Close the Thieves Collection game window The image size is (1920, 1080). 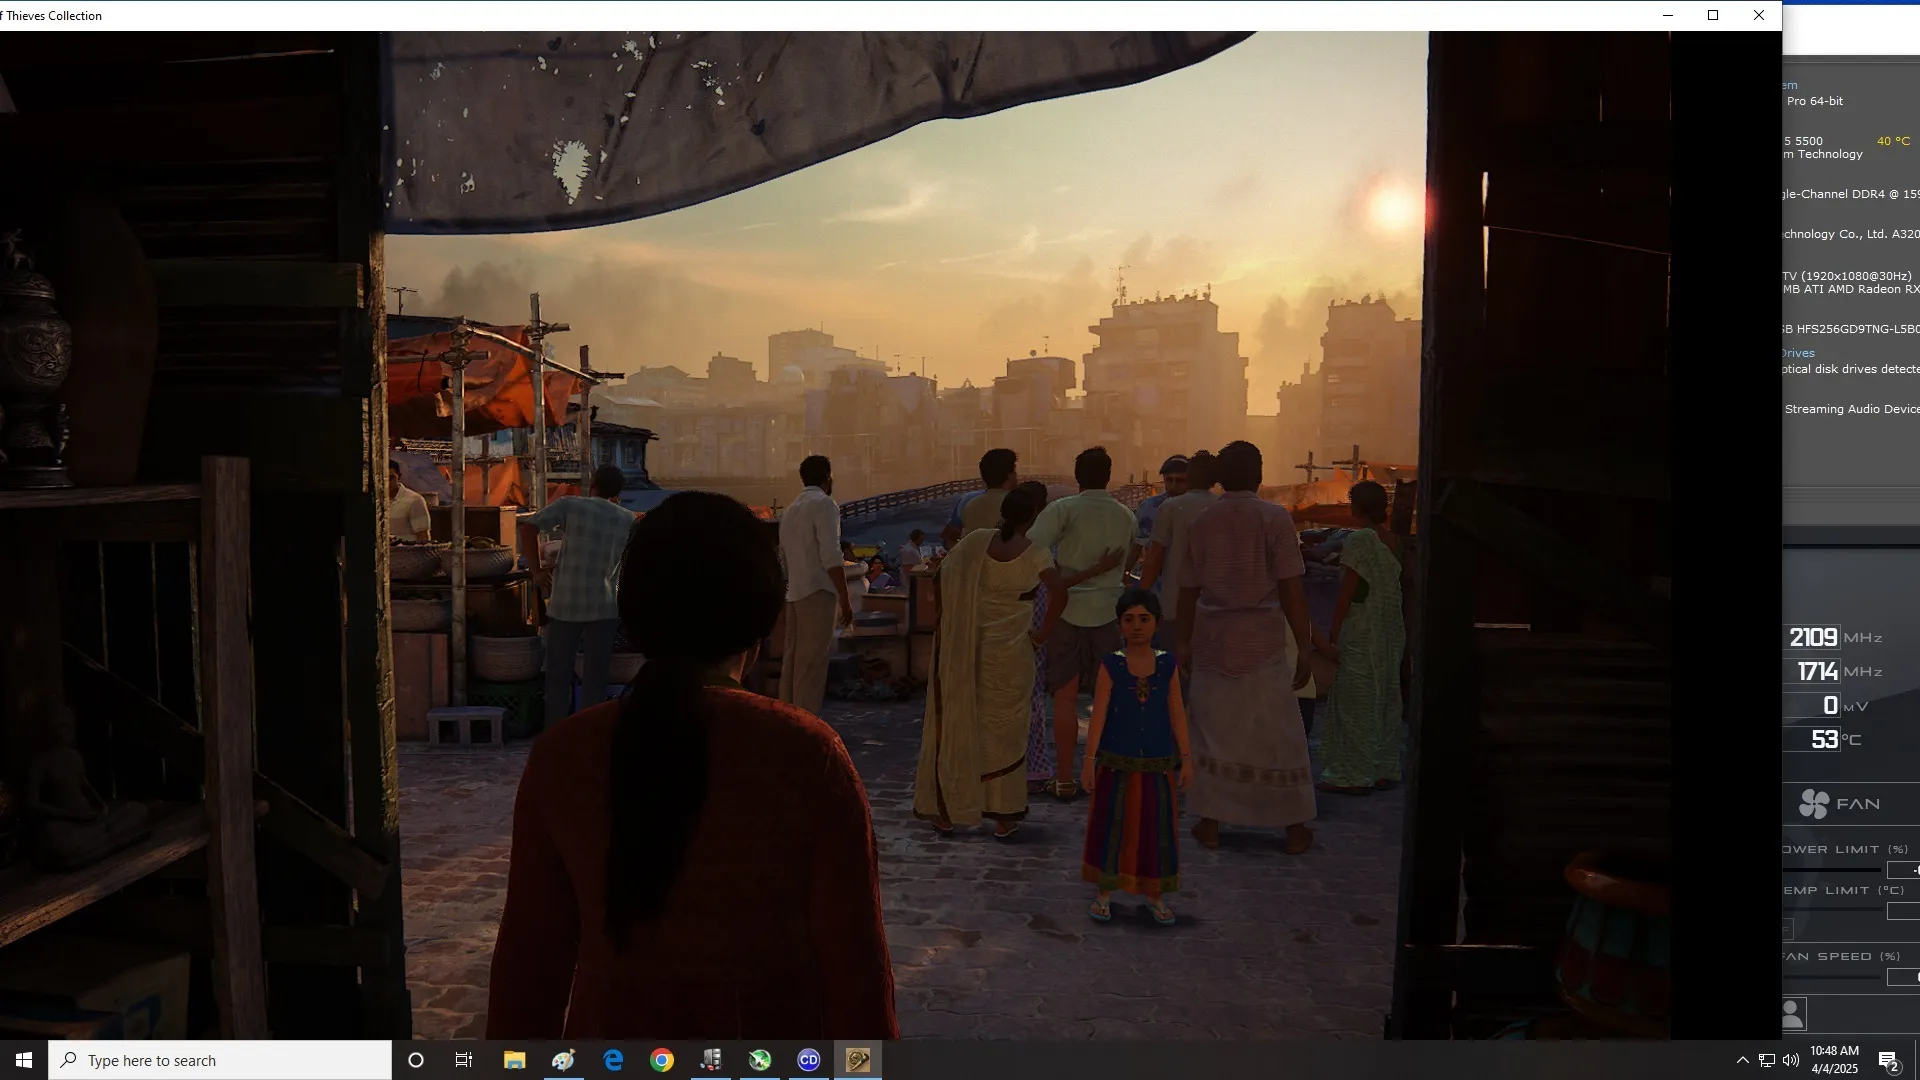click(x=1759, y=15)
